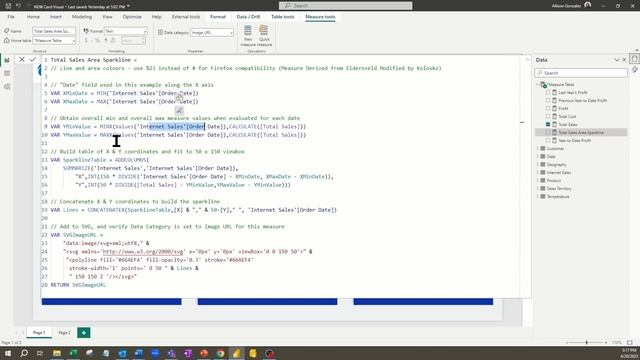Click the title bar Search box
The width and height of the screenshot is (640, 360).
346,6
